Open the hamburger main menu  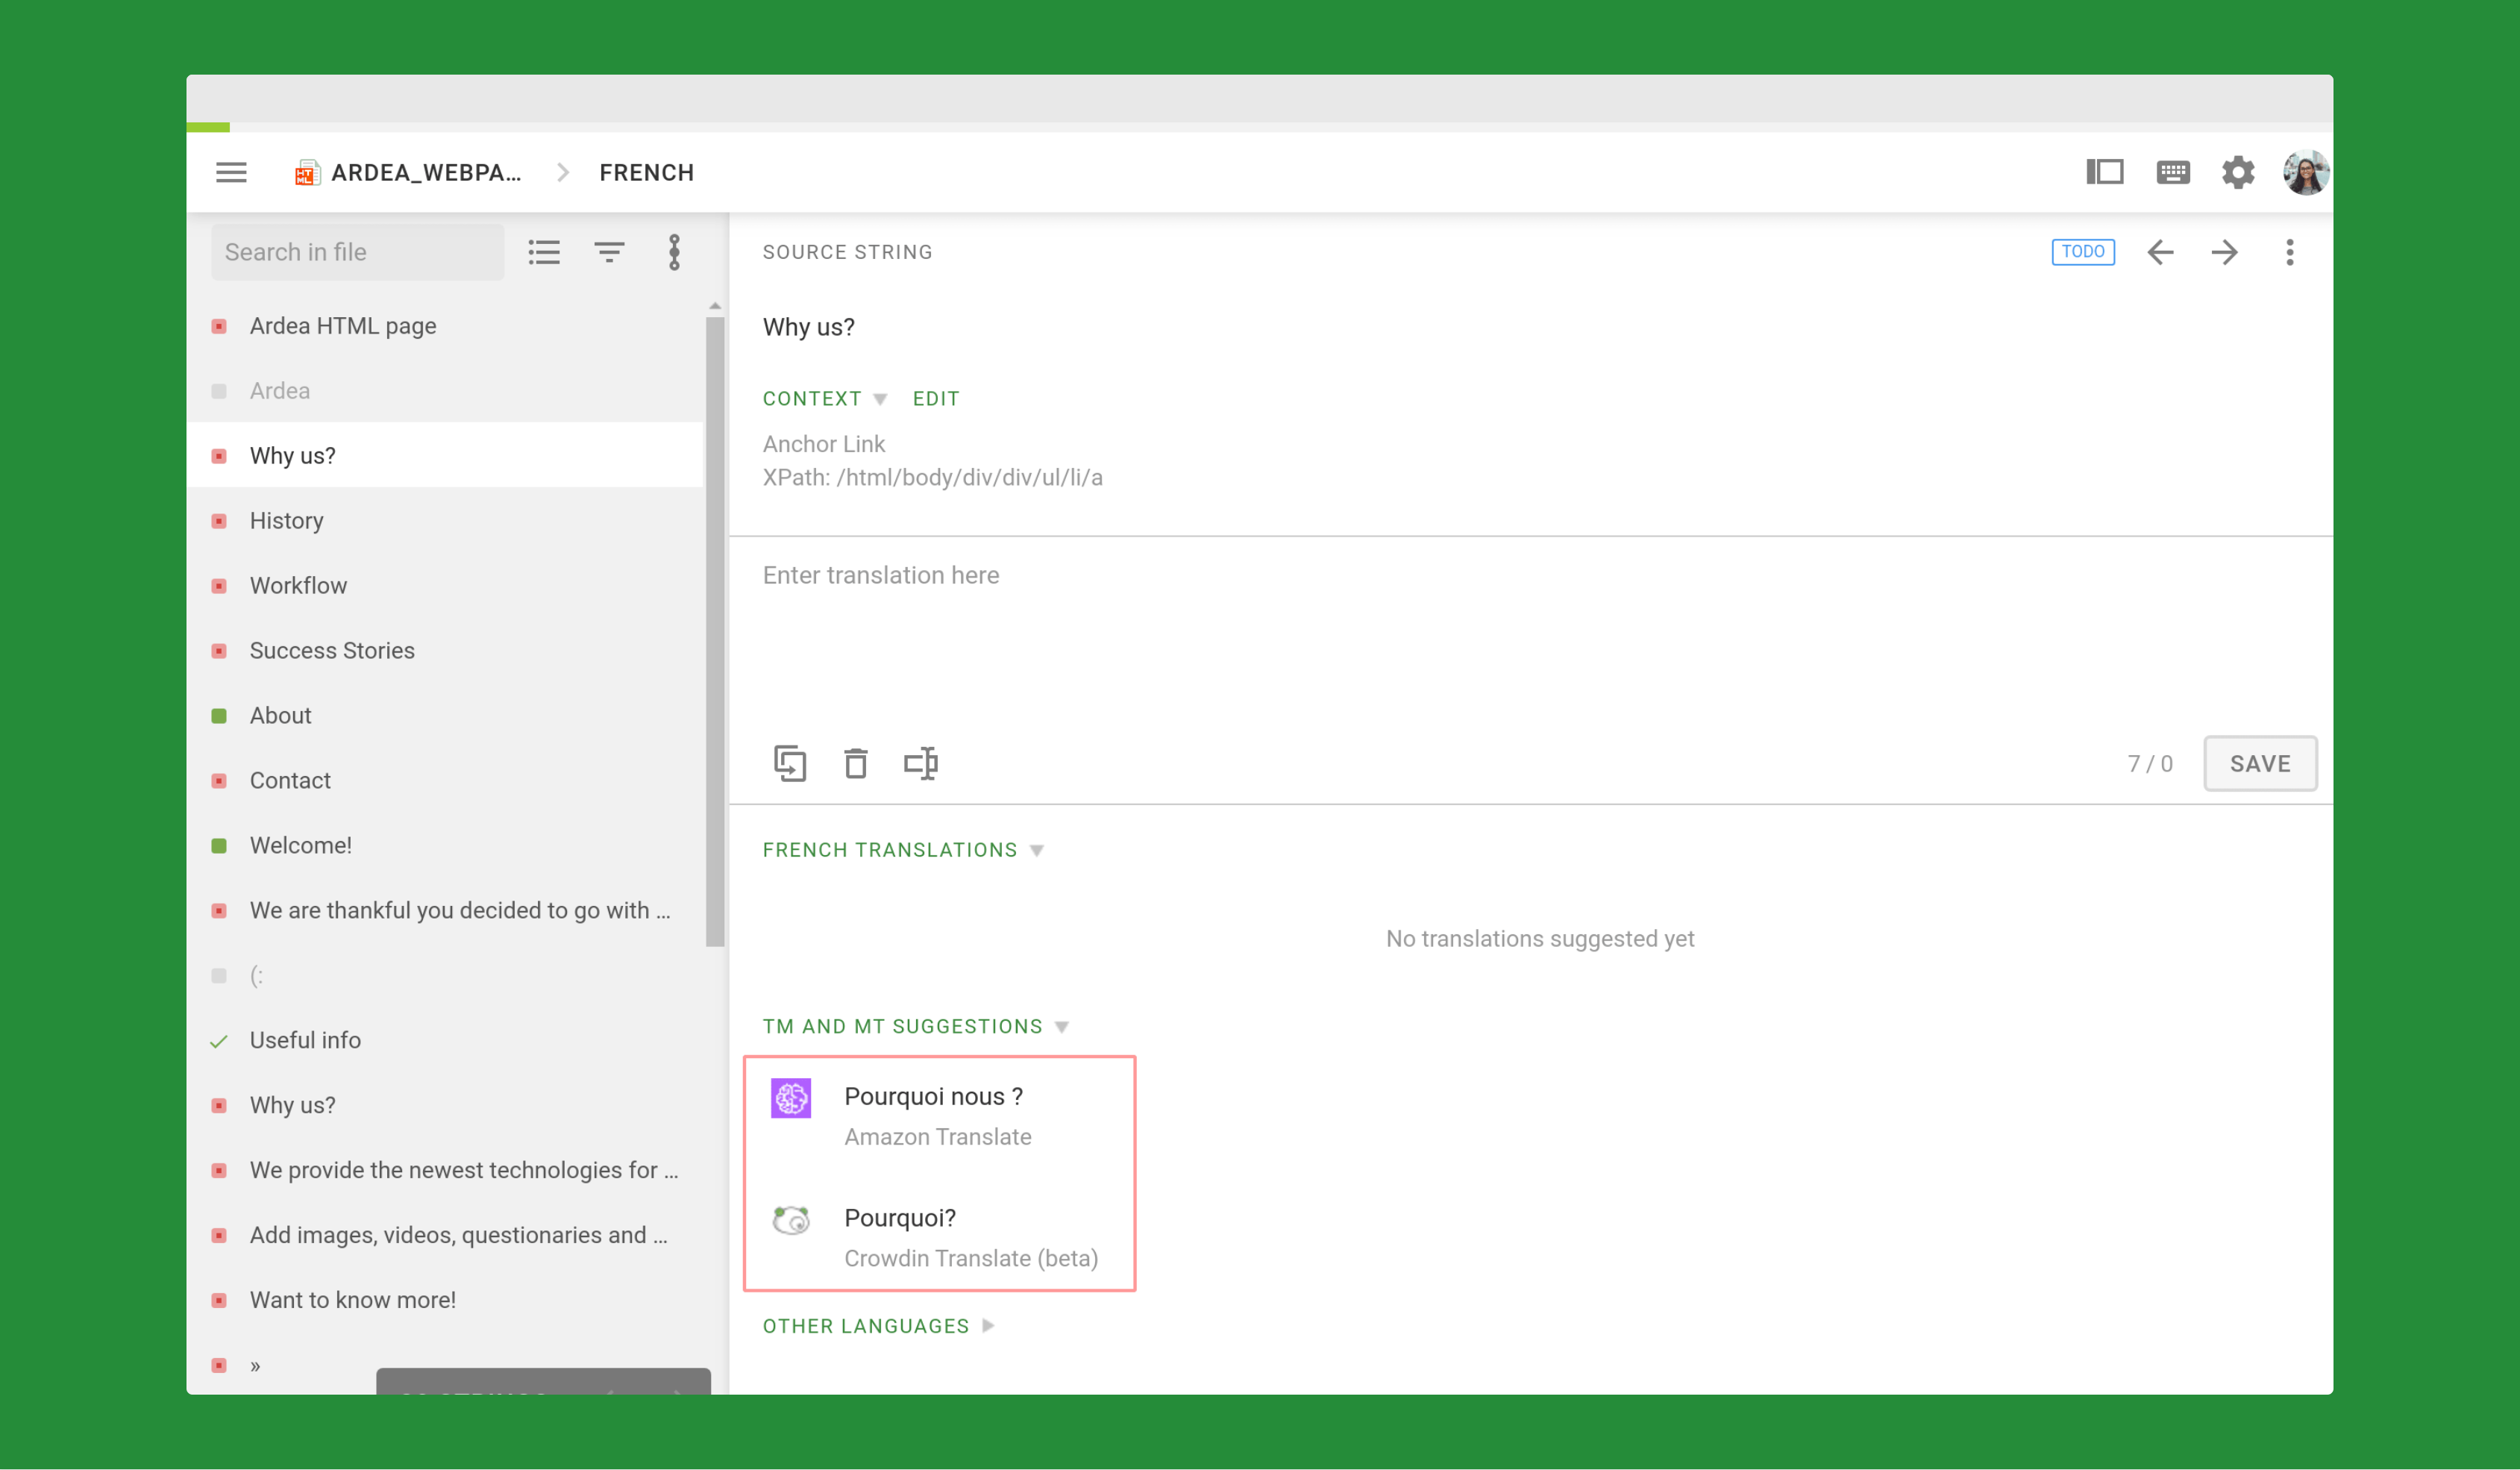[231, 172]
